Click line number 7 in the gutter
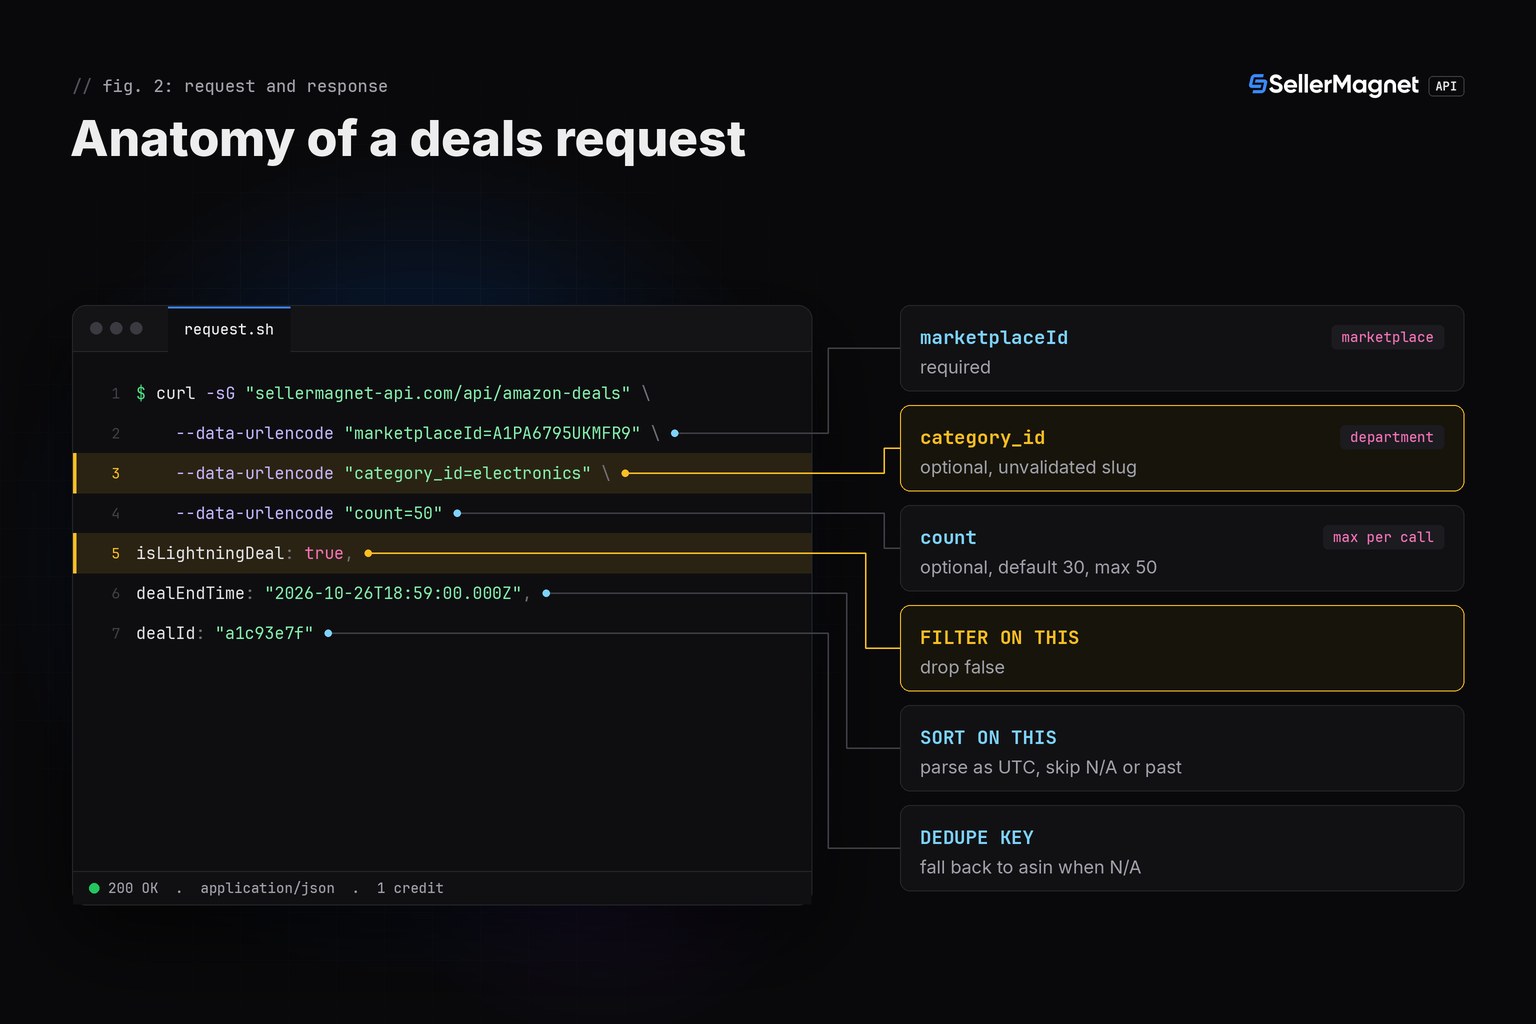This screenshot has height=1024, width=1536. pyautogui.click(x=115, y=633)
